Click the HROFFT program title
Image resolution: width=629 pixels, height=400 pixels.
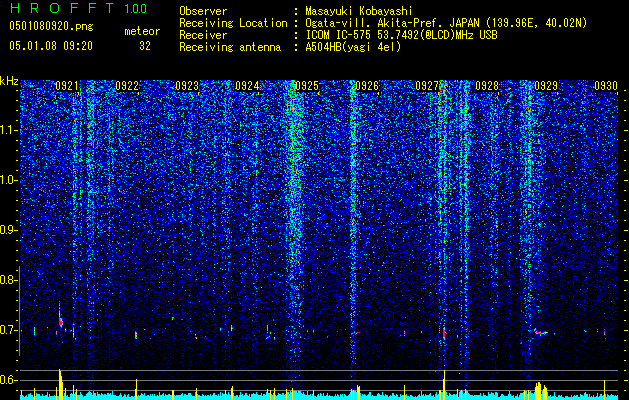point(62,8)
